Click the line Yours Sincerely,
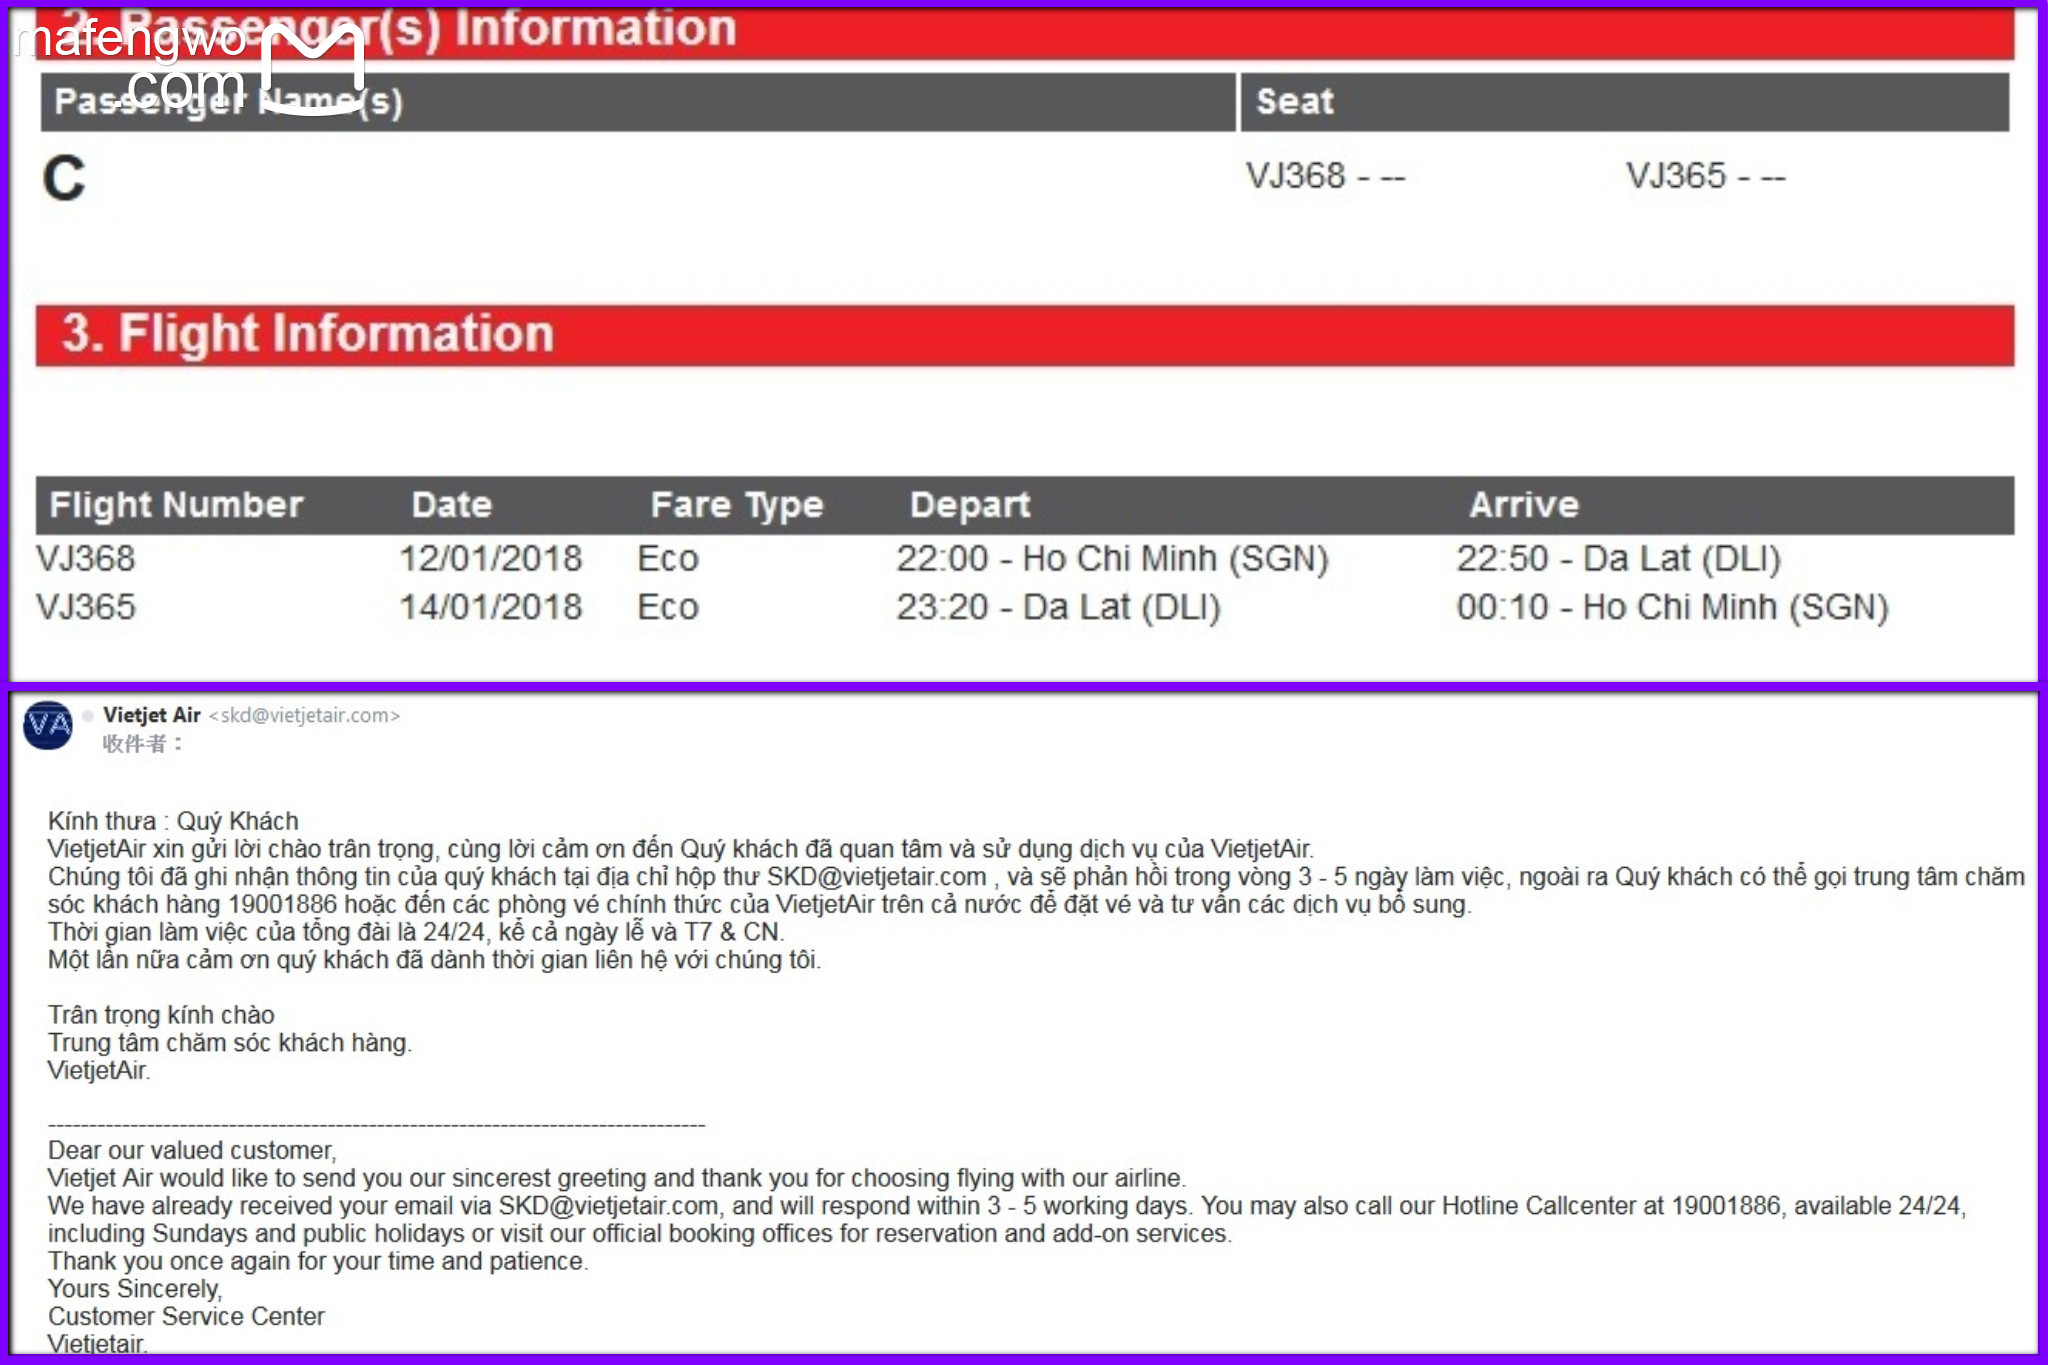This screenshot has height=1365, width=2048. click(135, 1289)
